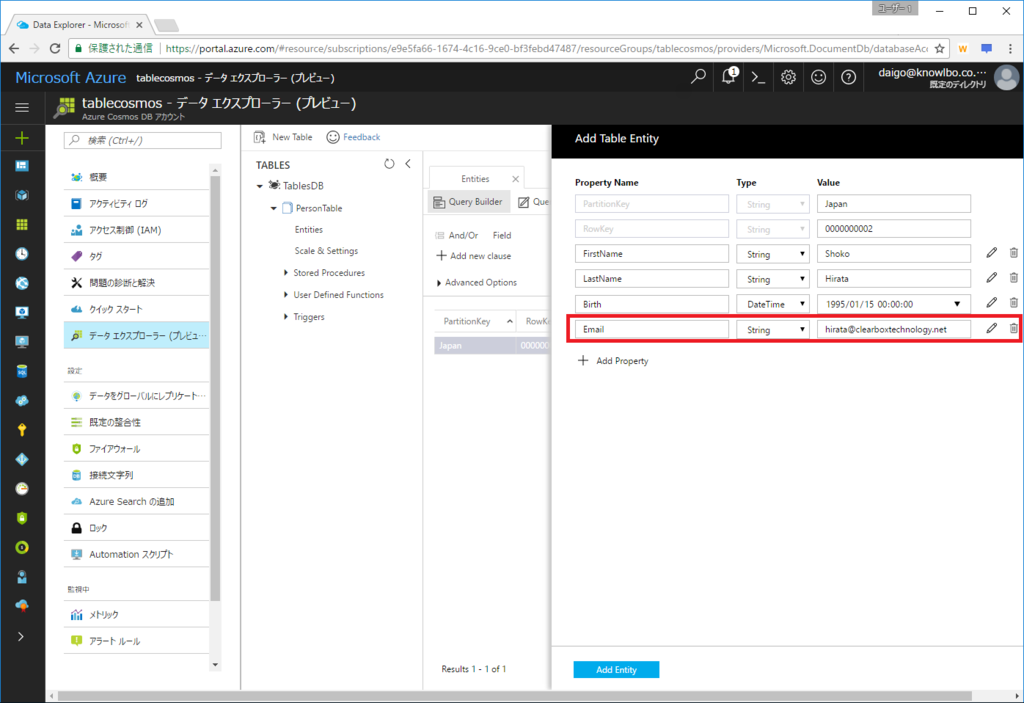1024x703 pixels.
Task: Expand the bottom left rail chevron
Action: click(x=21, y=636)
